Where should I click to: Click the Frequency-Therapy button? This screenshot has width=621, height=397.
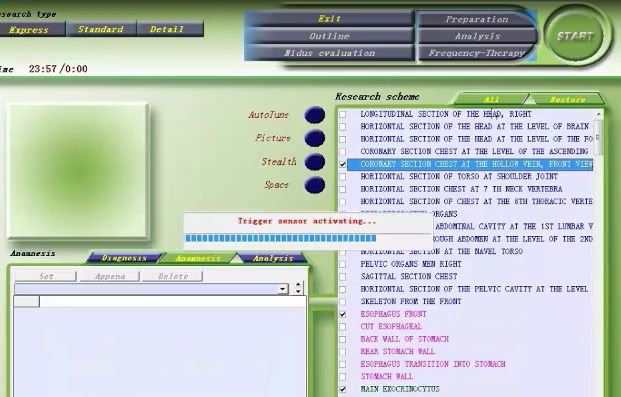click(477, 53)
